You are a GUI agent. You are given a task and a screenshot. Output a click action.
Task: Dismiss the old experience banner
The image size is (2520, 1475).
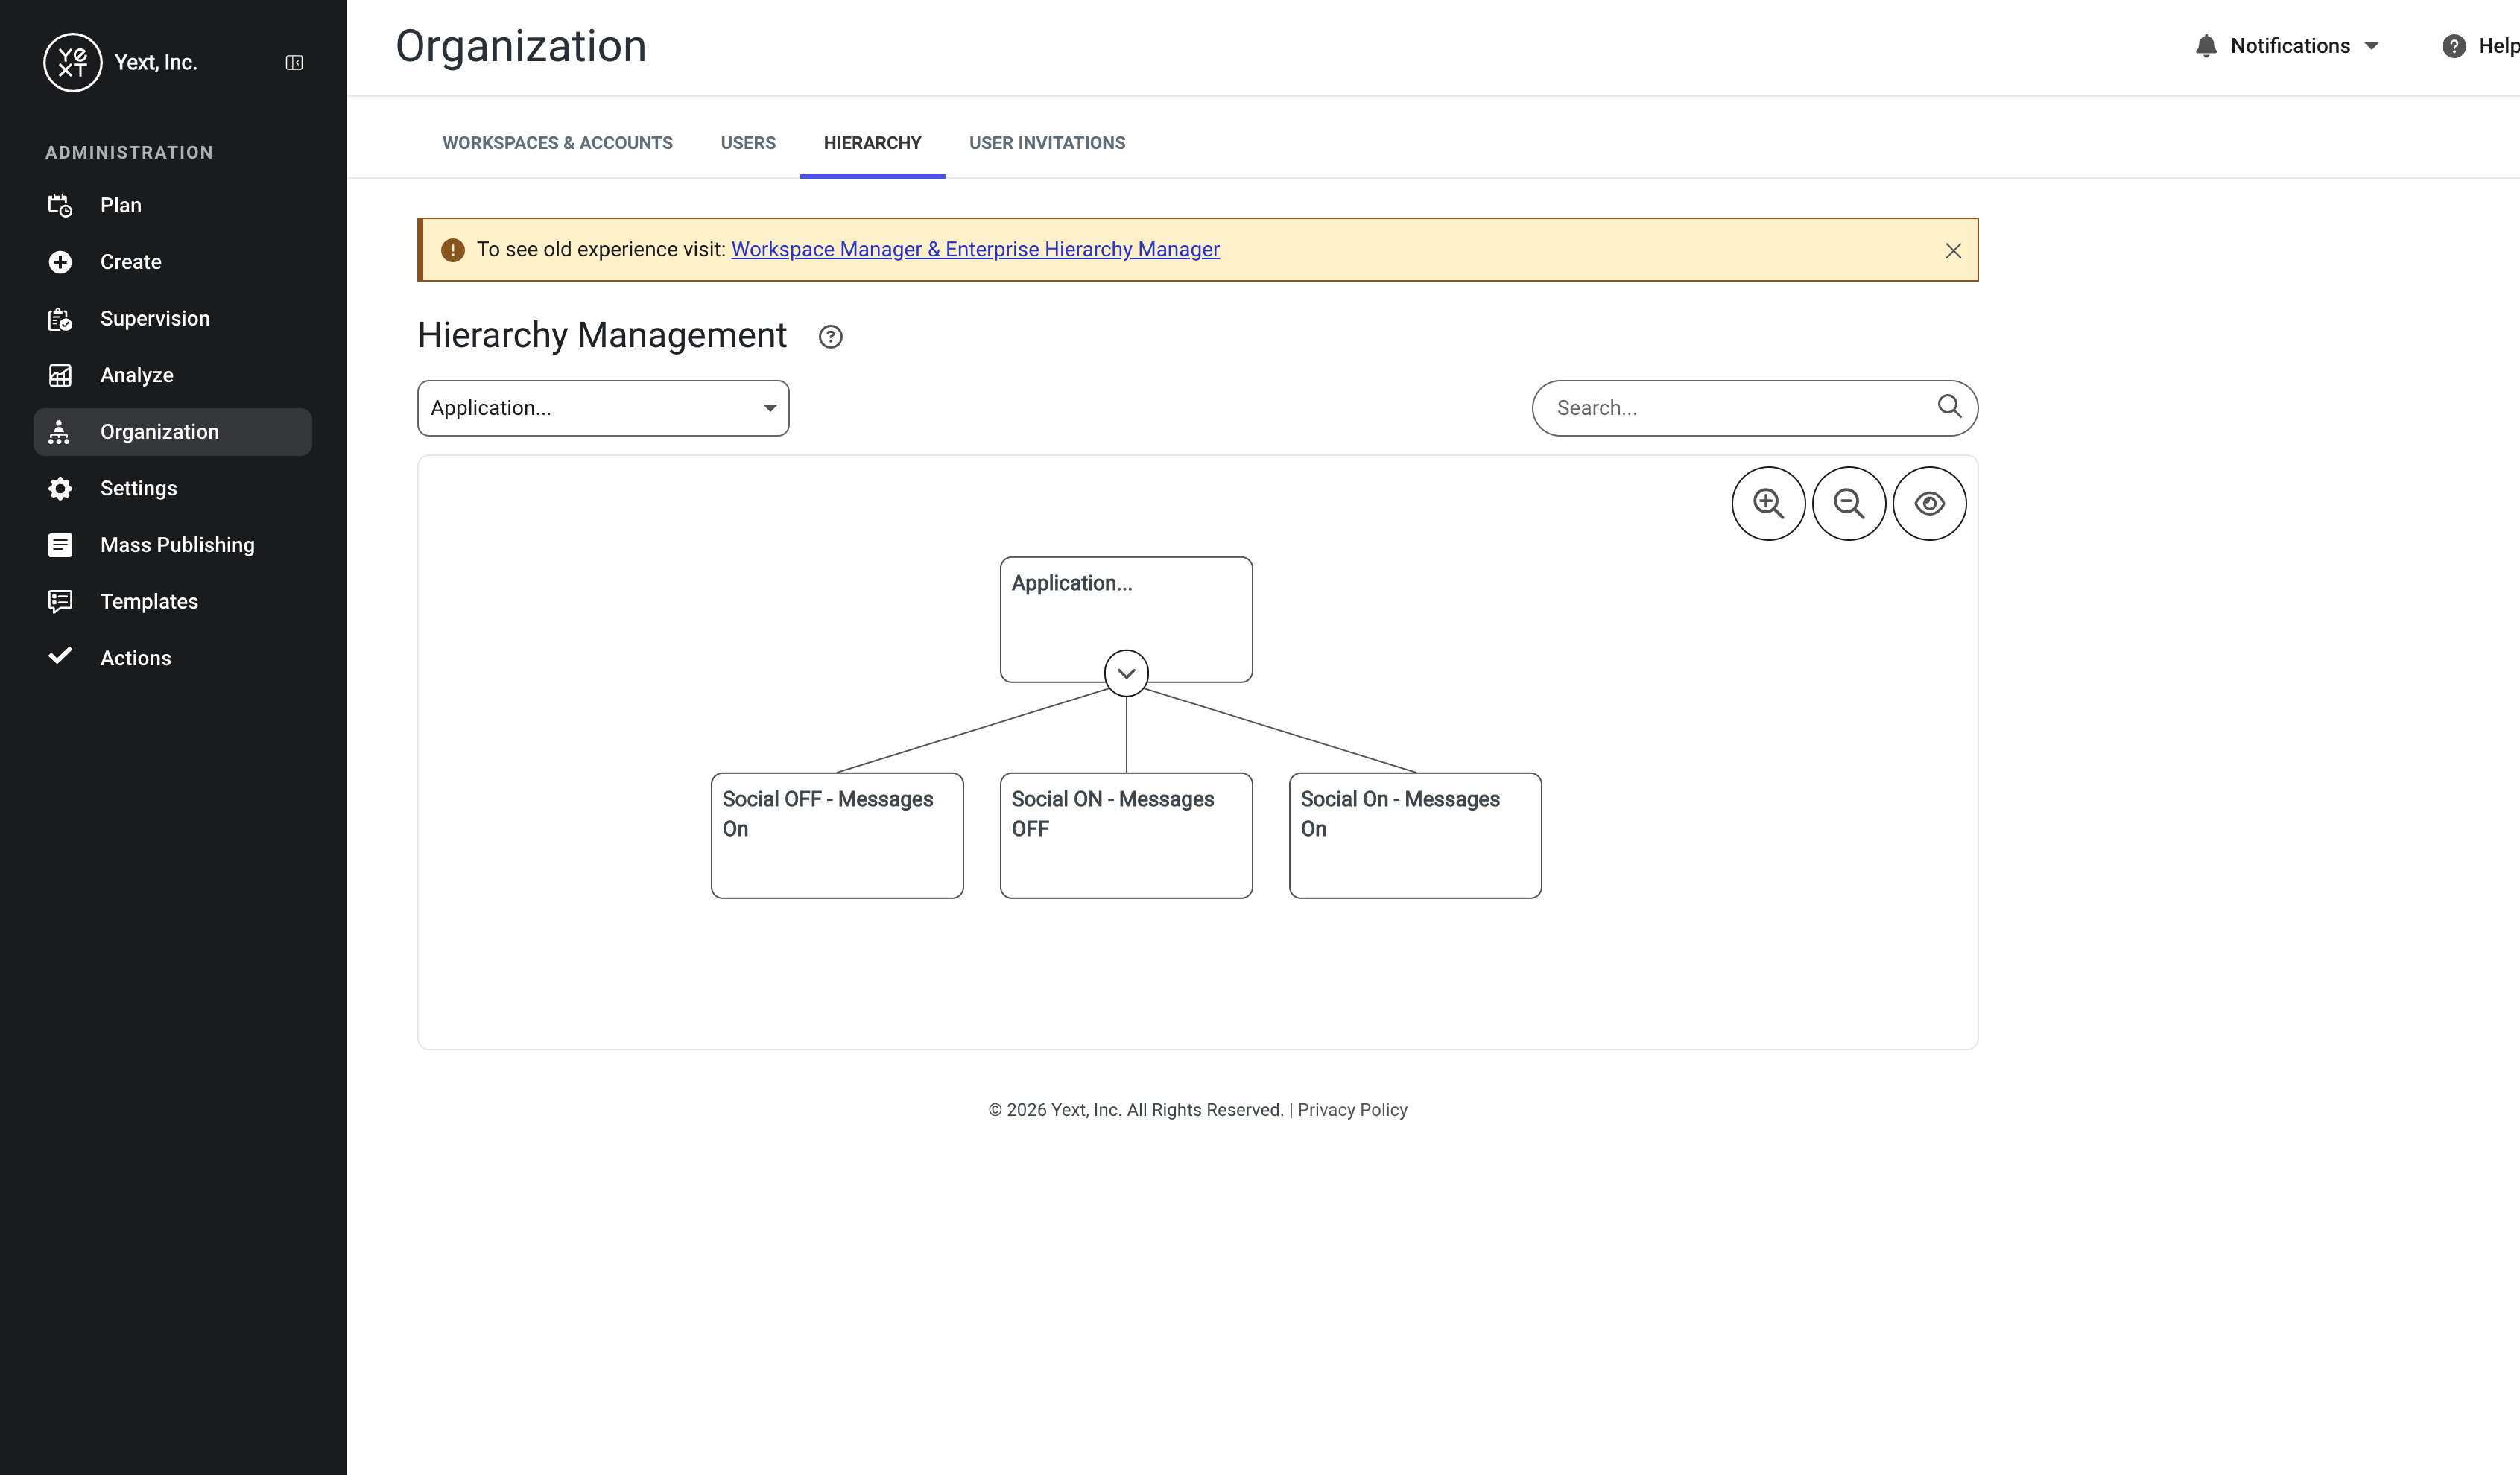click(x=1953, y=251)
